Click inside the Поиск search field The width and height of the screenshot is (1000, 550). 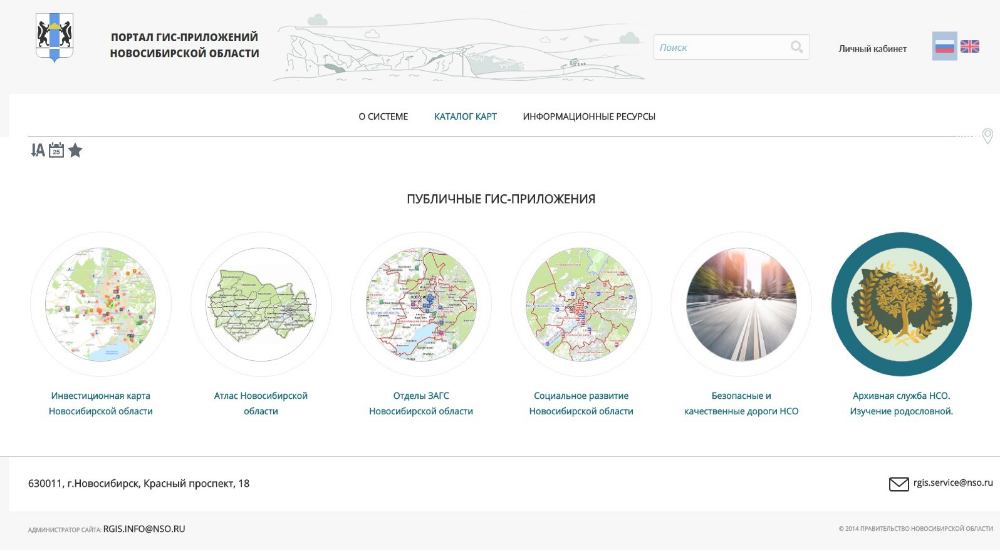(720, 47)
